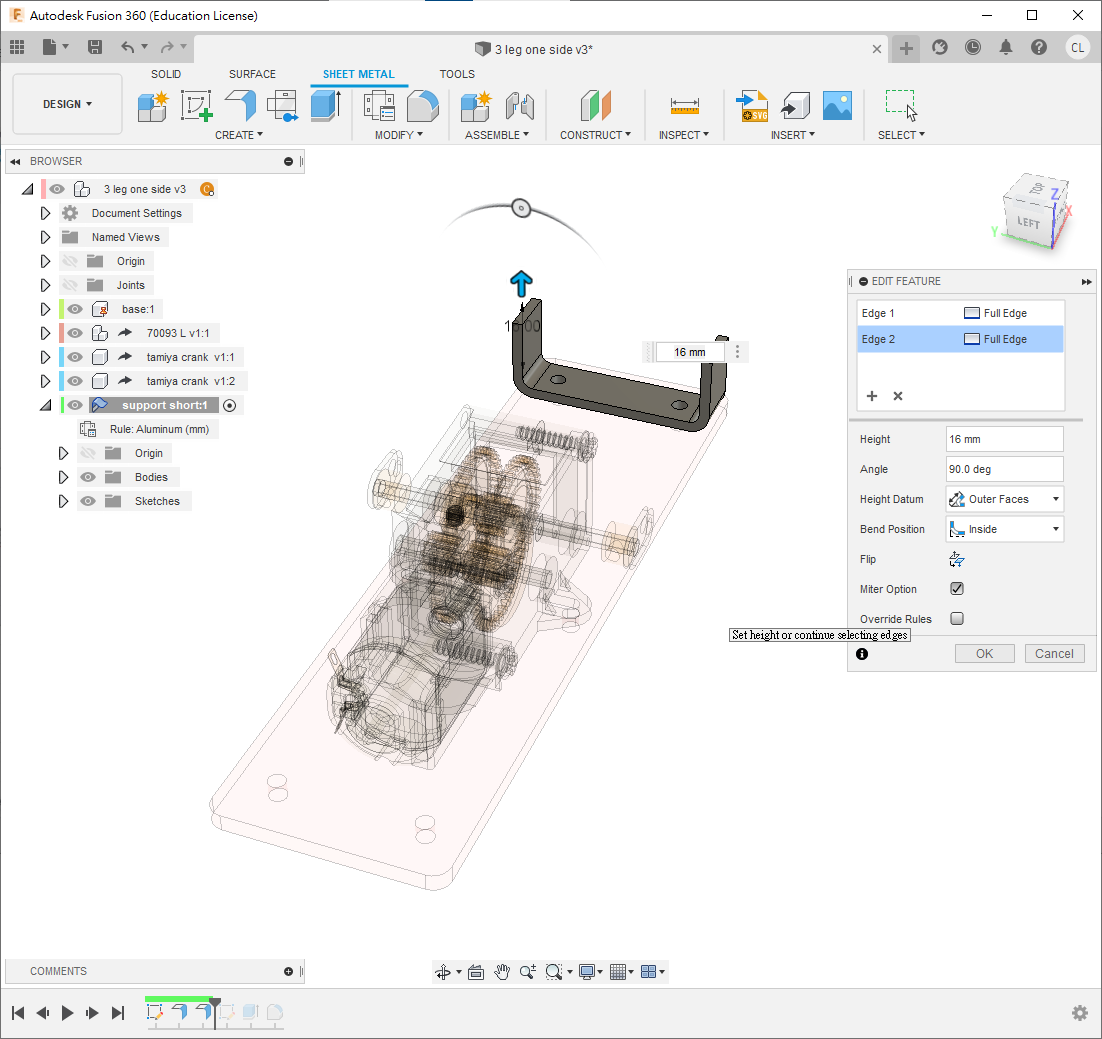Click the Pan hand tool in the navigation bar

pyautogui.click(x=502, y=971)
